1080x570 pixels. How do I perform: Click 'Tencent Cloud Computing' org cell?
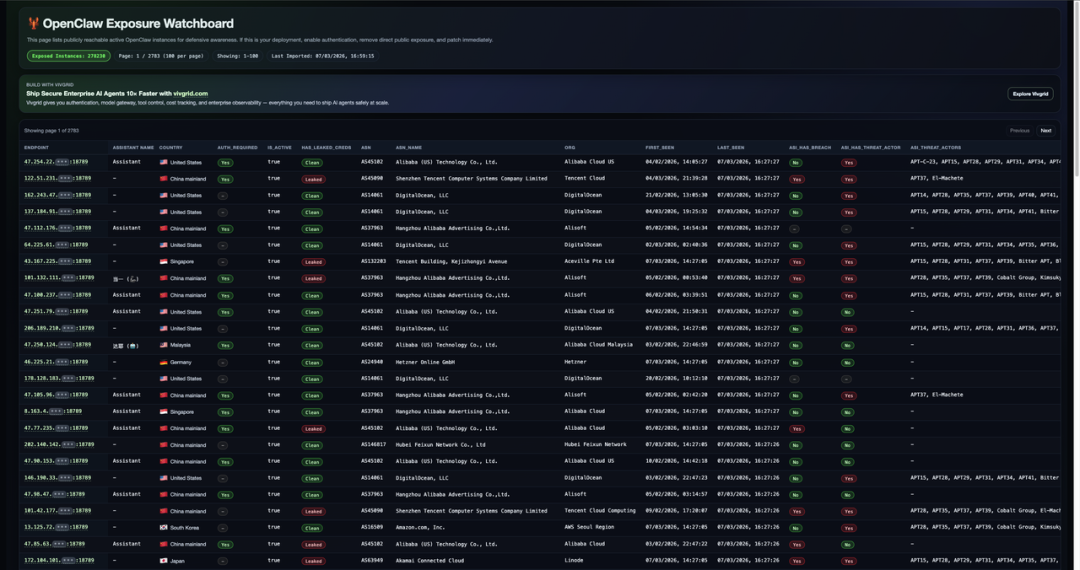600,511
